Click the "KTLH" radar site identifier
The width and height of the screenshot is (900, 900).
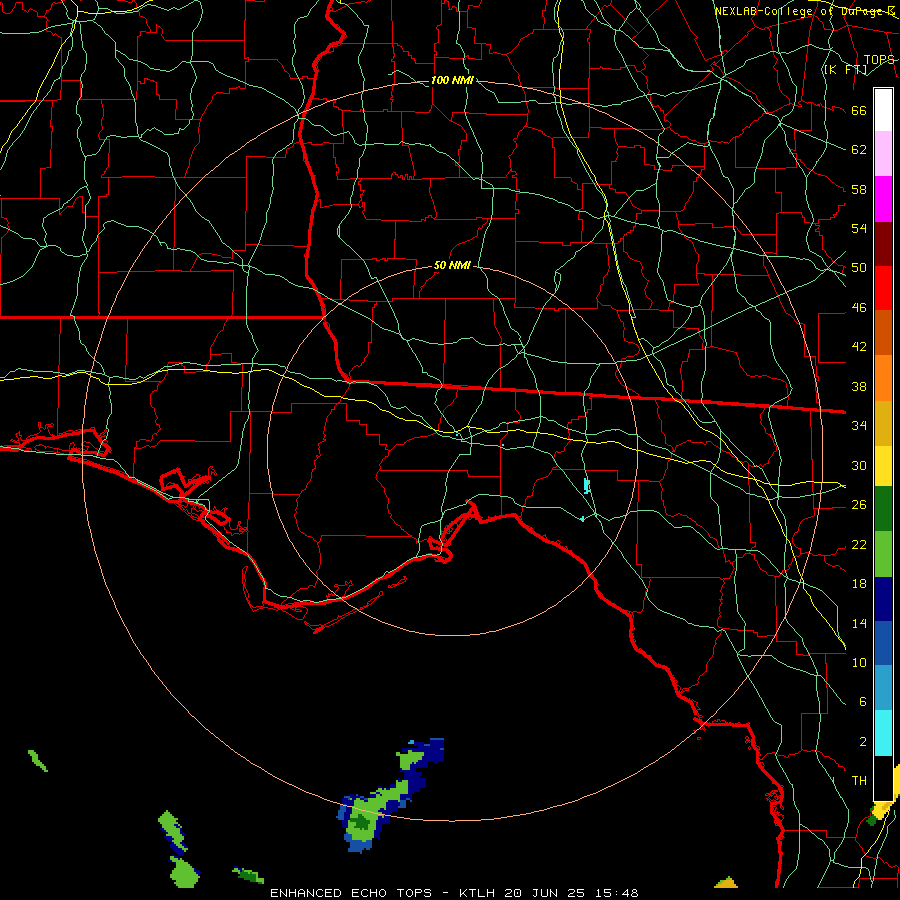[478, 893]
